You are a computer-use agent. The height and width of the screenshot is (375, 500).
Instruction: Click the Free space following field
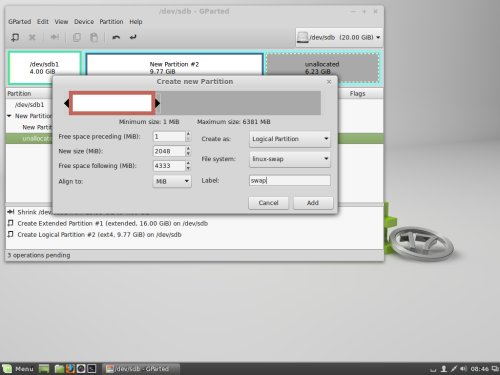pyautogui.click(x=169, y=166)
